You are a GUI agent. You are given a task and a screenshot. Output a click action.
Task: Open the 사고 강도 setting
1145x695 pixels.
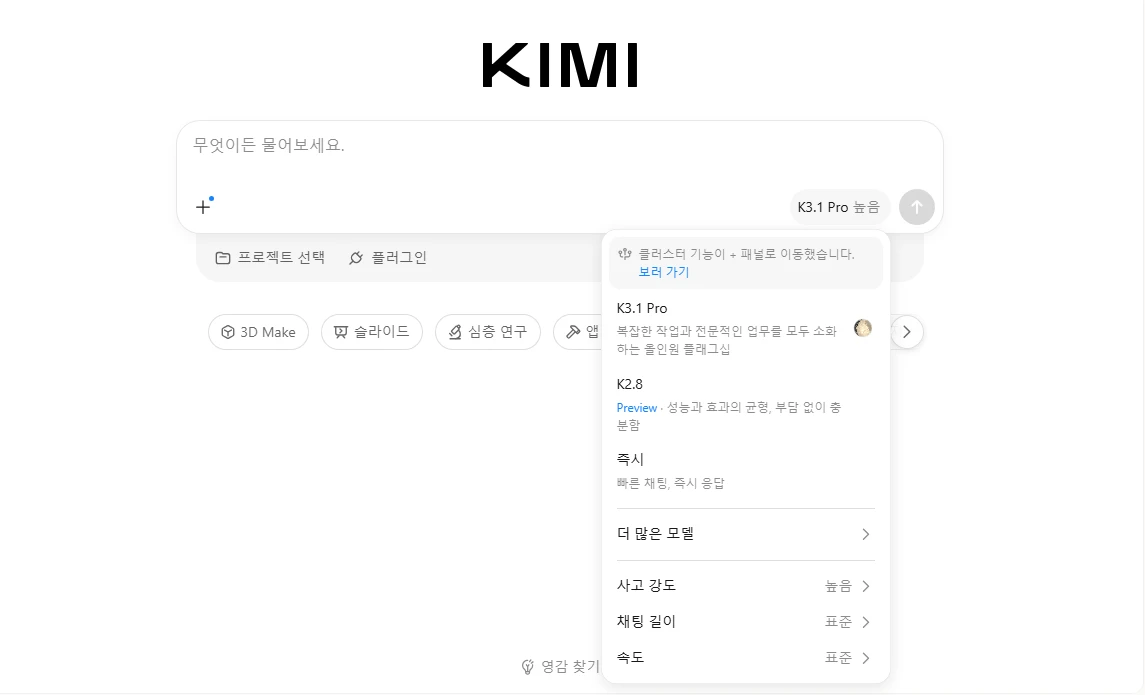[746, 586]
